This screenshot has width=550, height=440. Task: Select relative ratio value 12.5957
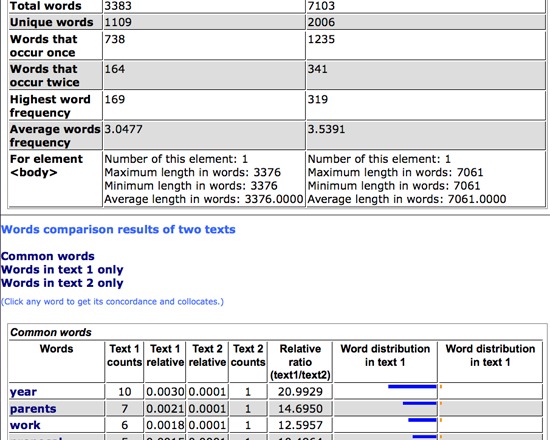300,425
